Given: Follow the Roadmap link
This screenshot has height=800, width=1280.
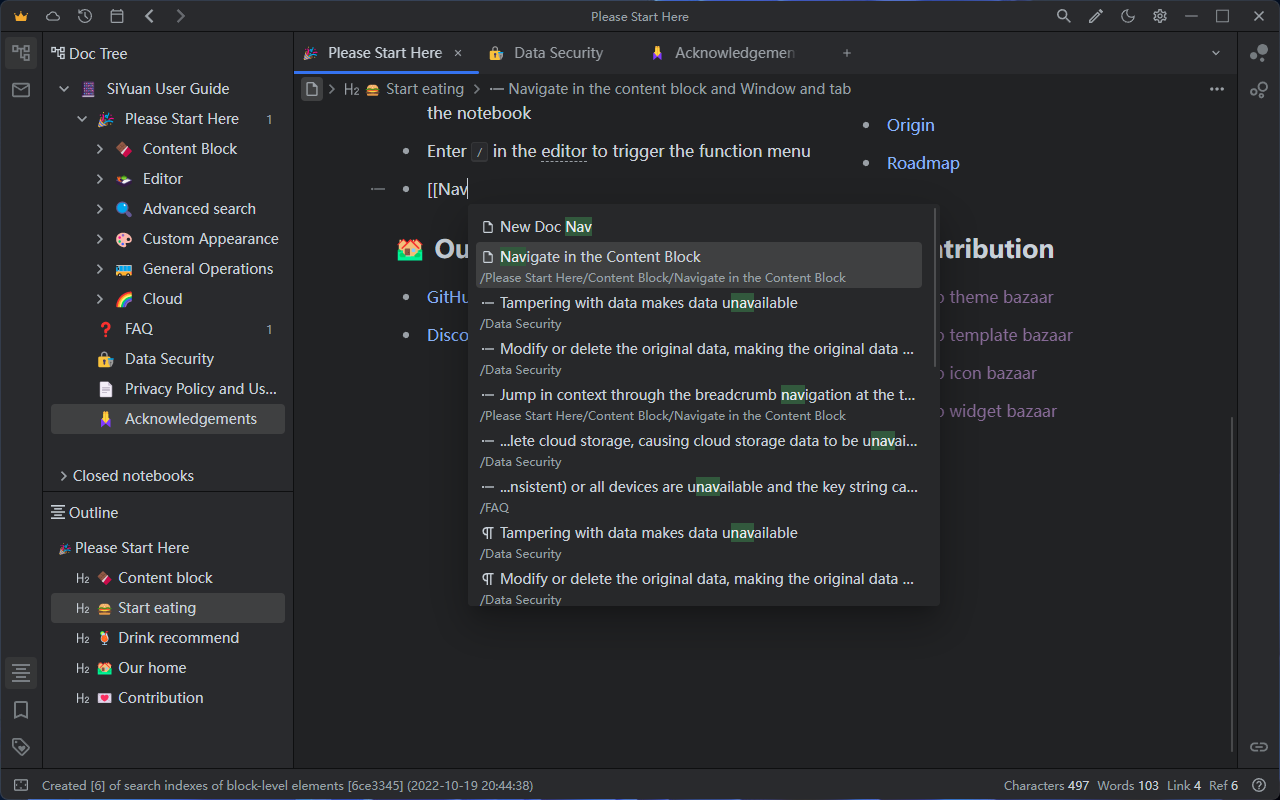Looking at the screenshot, I should click(x=923, y=163).
